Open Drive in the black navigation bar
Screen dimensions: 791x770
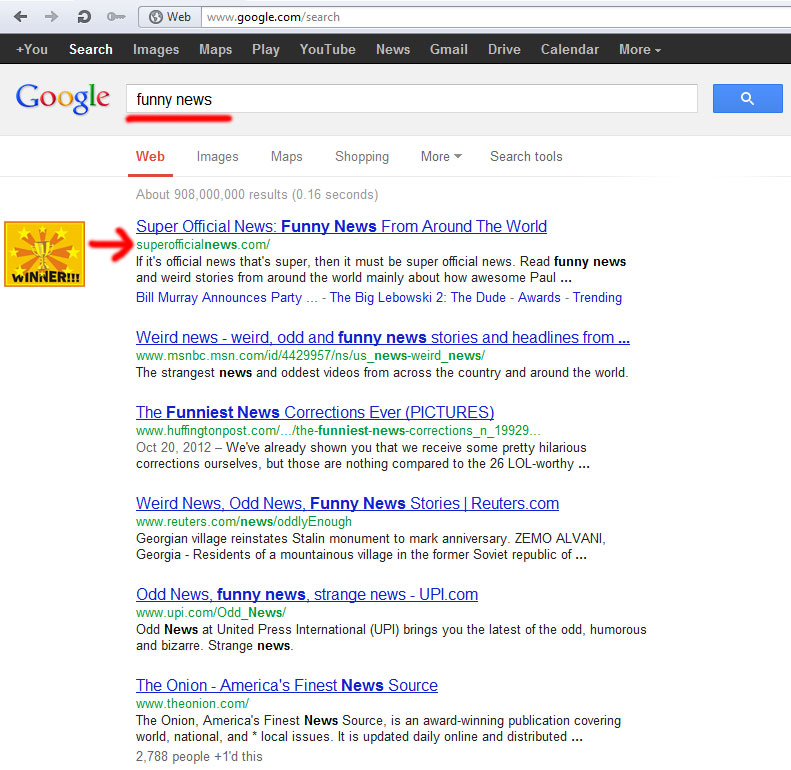(504, 49)
